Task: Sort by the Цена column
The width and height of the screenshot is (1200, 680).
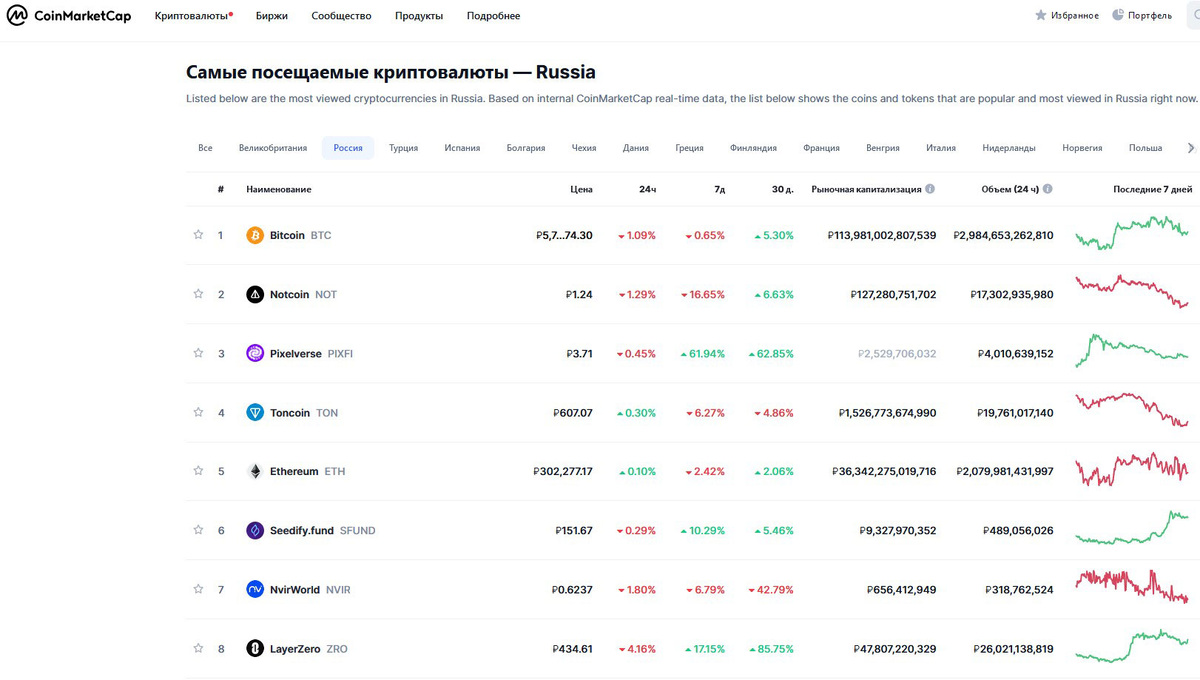Action: (581, 189)
